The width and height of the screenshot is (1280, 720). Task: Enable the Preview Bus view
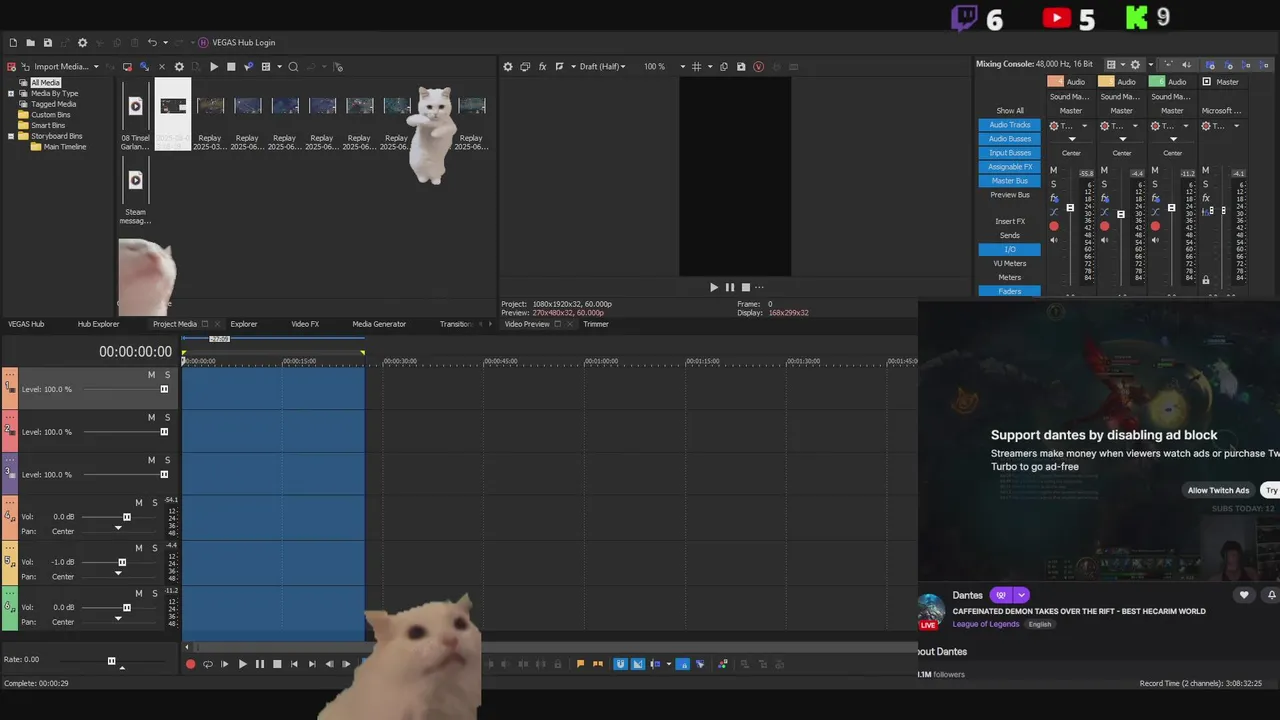click(x=1009, y=195)
